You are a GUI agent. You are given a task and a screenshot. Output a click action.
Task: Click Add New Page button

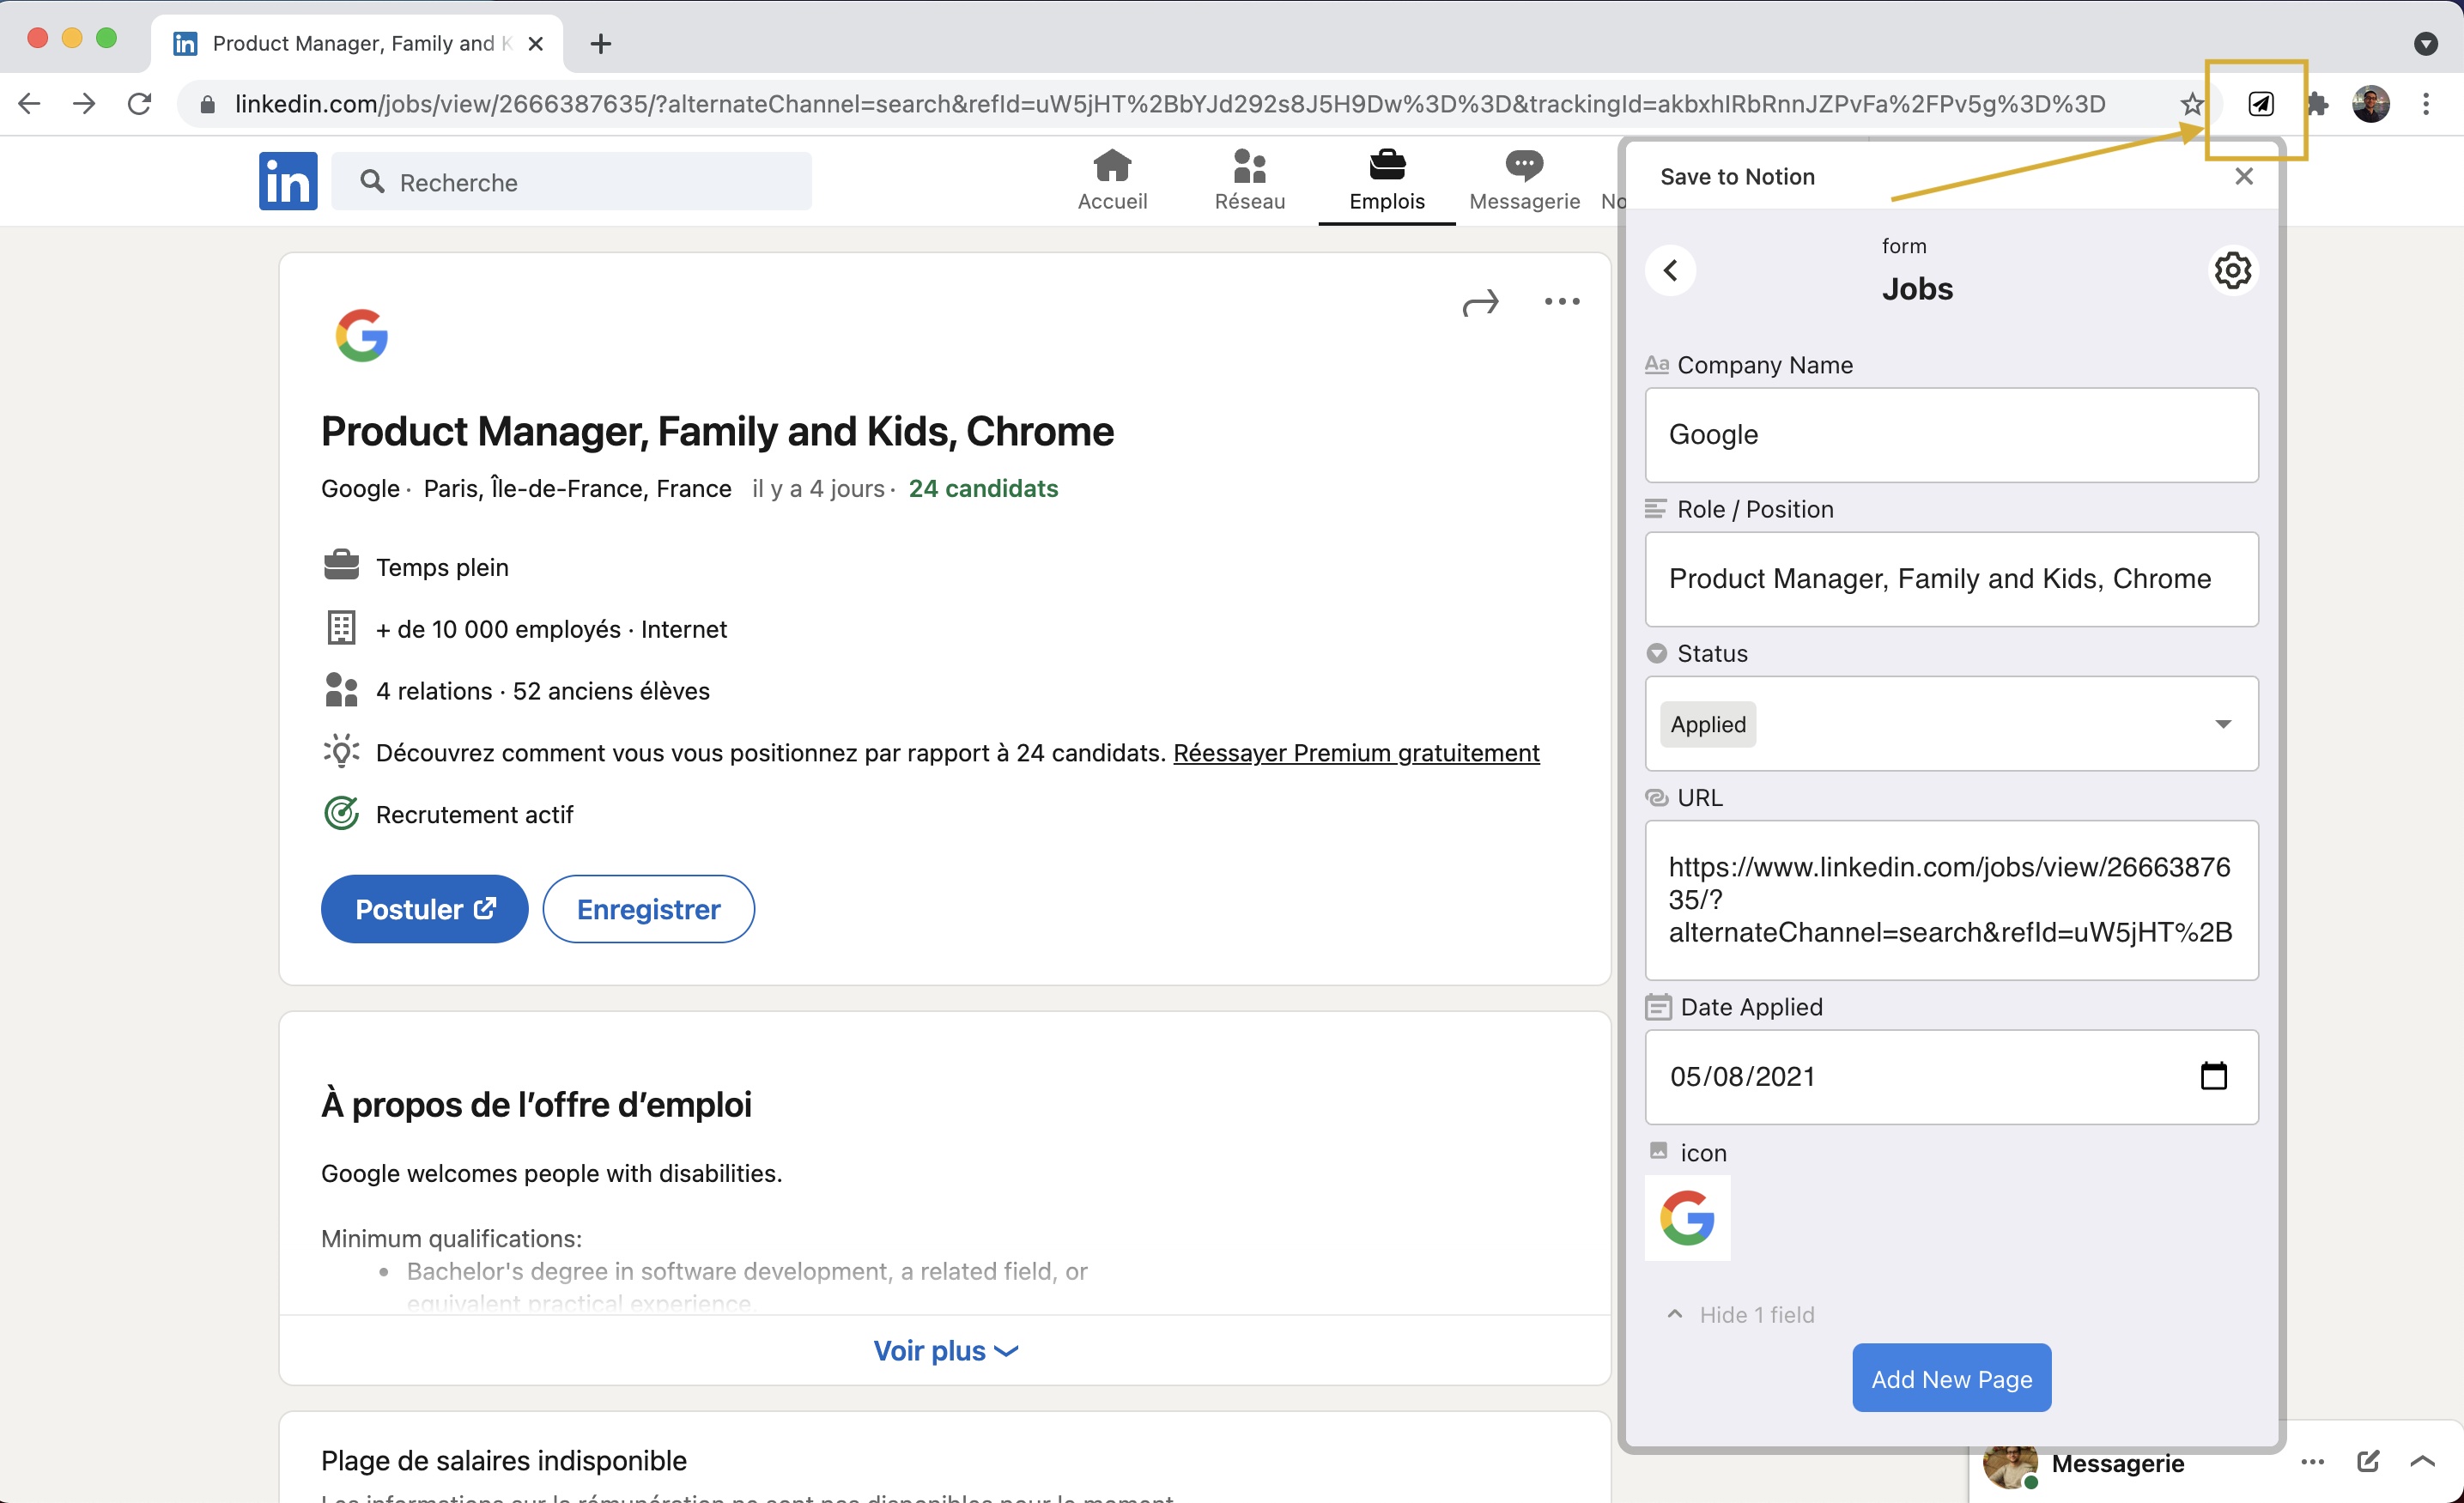[1951, 1378]
